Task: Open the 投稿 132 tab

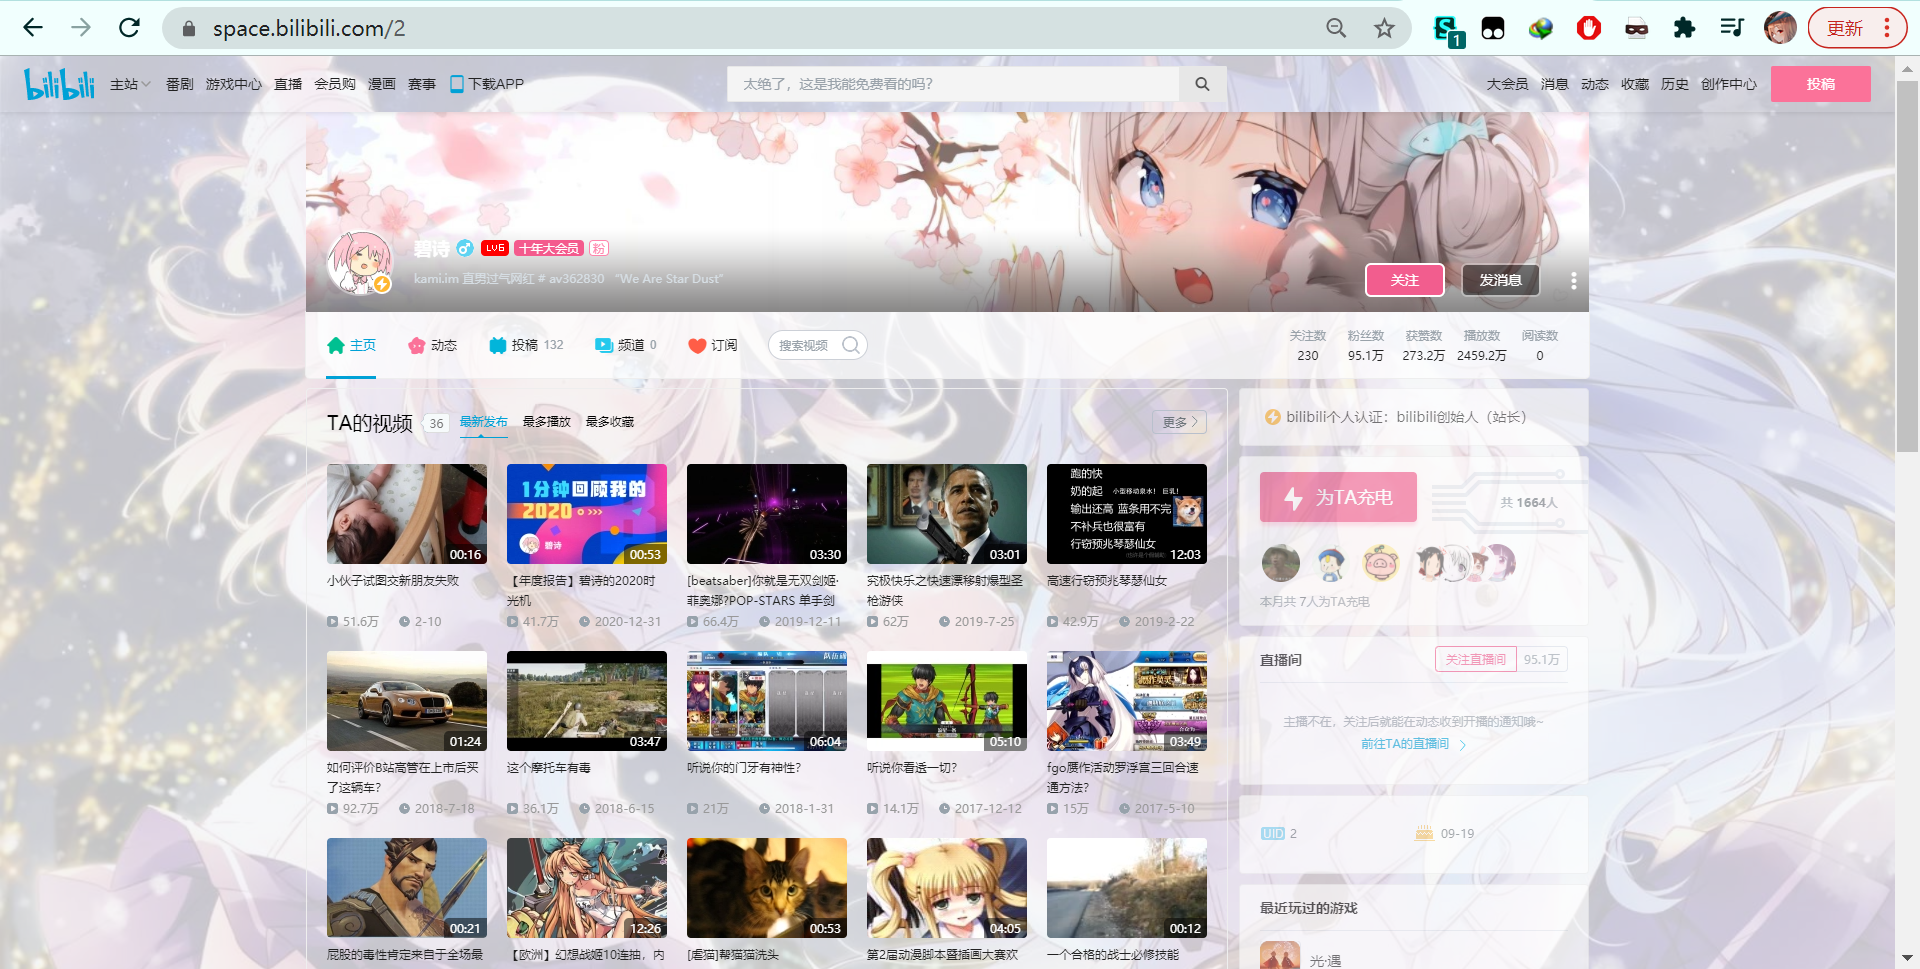Action: (526, 345)
